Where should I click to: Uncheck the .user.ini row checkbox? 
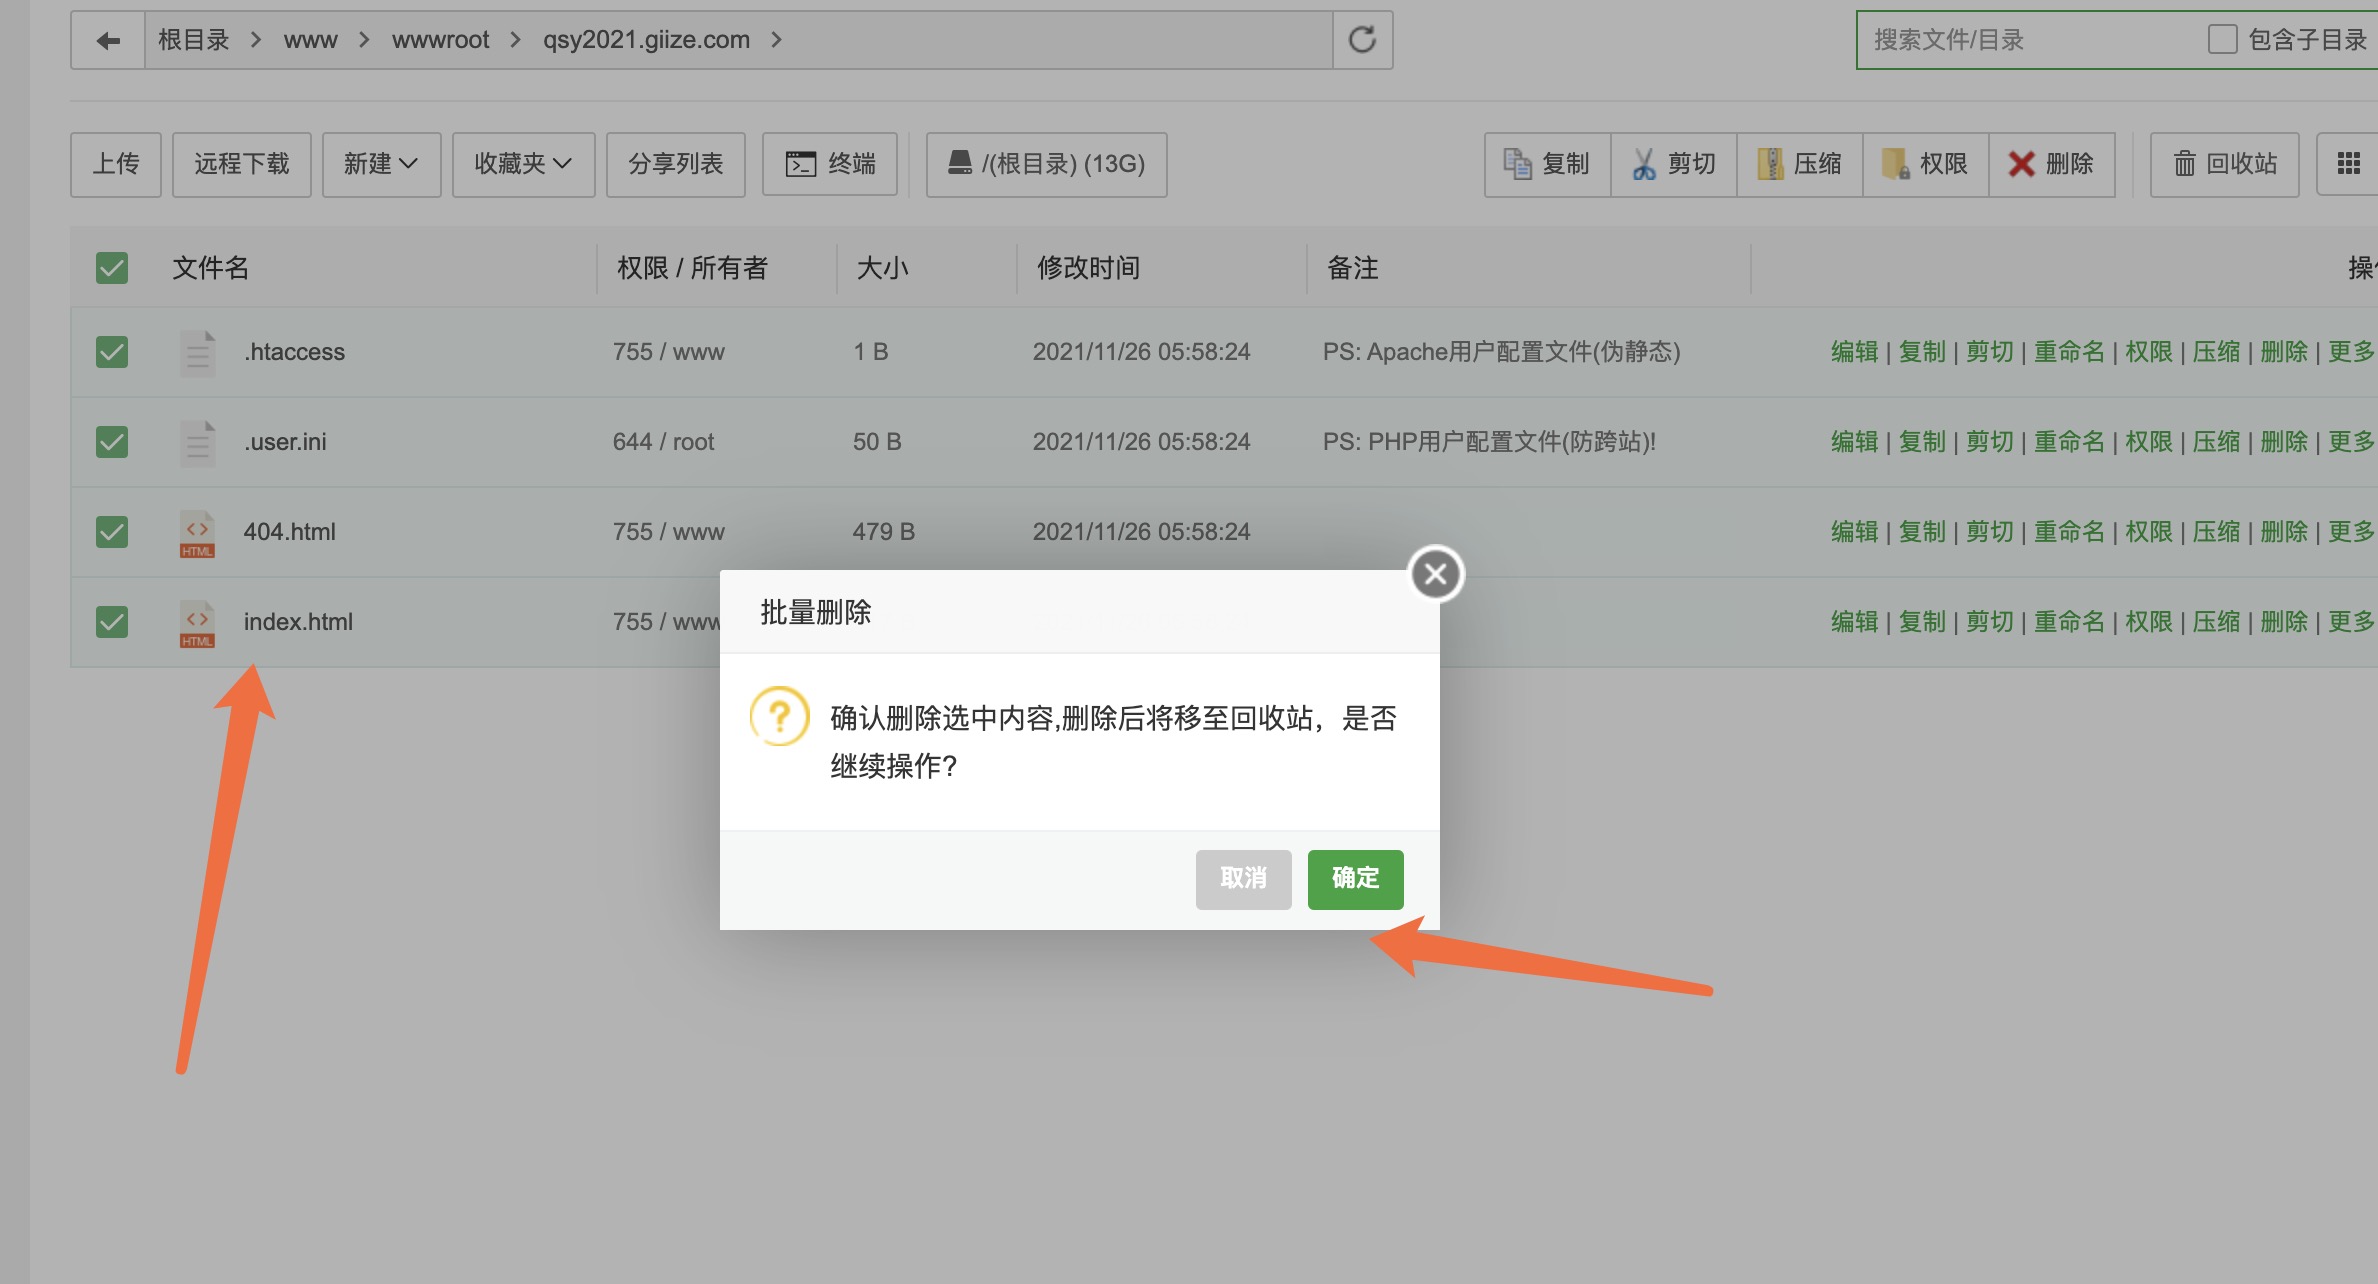[112, 442]
